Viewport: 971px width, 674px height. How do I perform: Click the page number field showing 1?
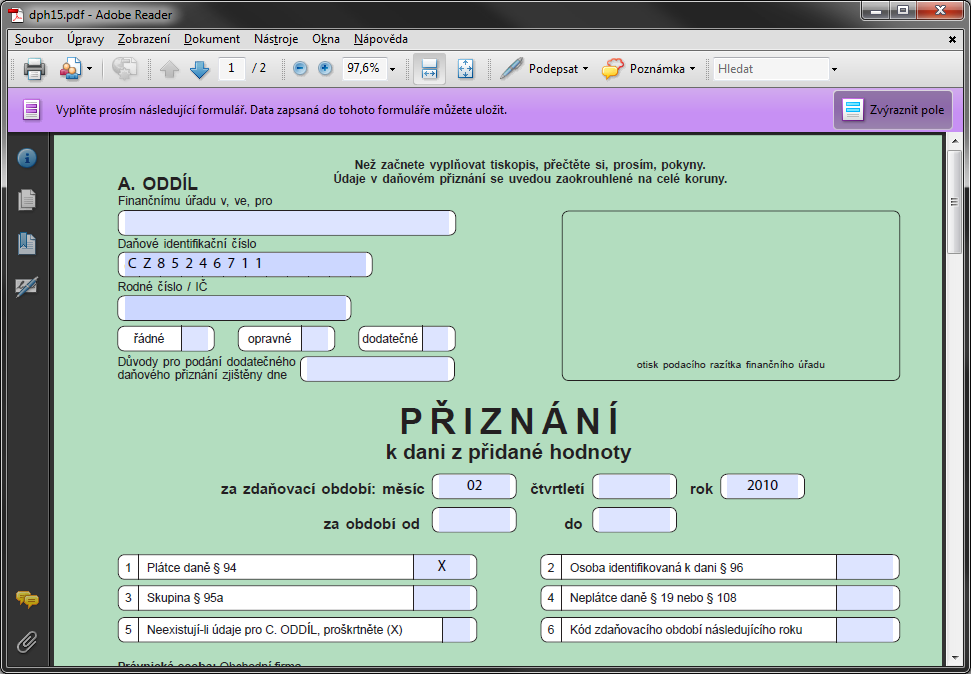pos(232,68)
